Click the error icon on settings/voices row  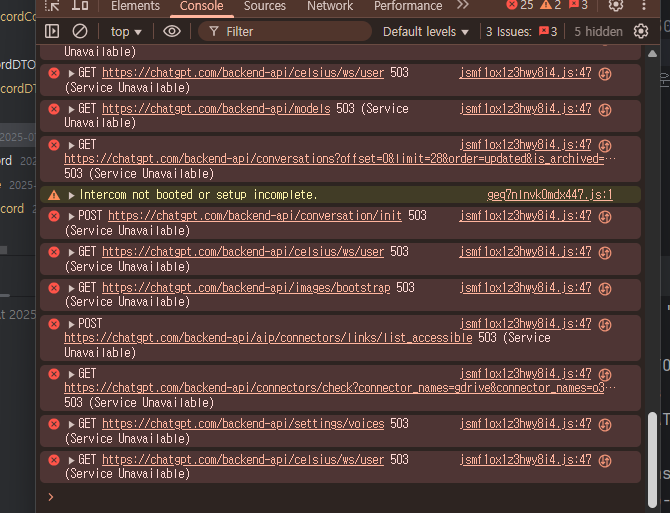(x=54, y=424)
